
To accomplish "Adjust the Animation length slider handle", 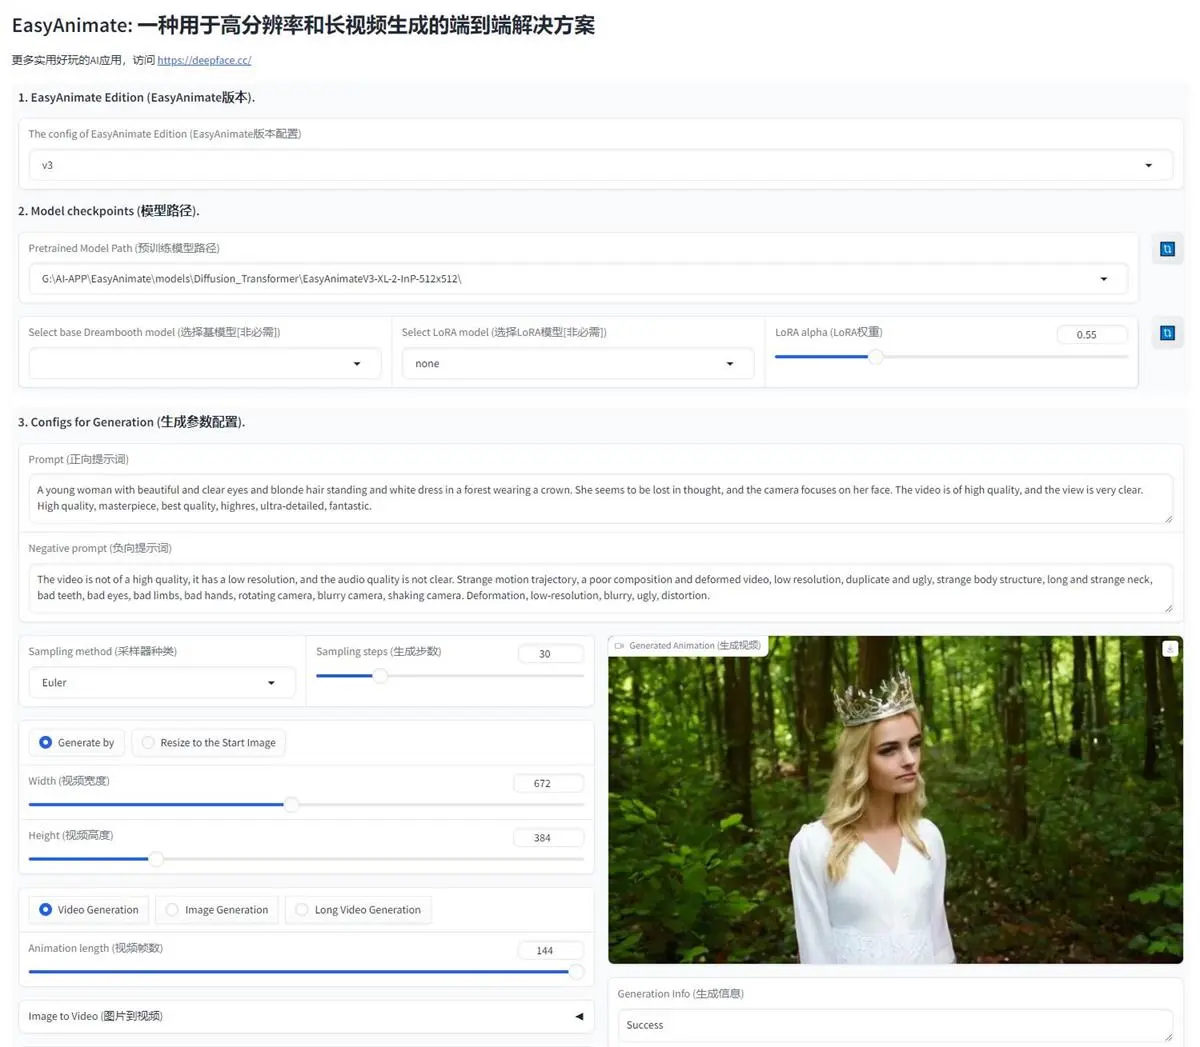I will tap(576, 971).
